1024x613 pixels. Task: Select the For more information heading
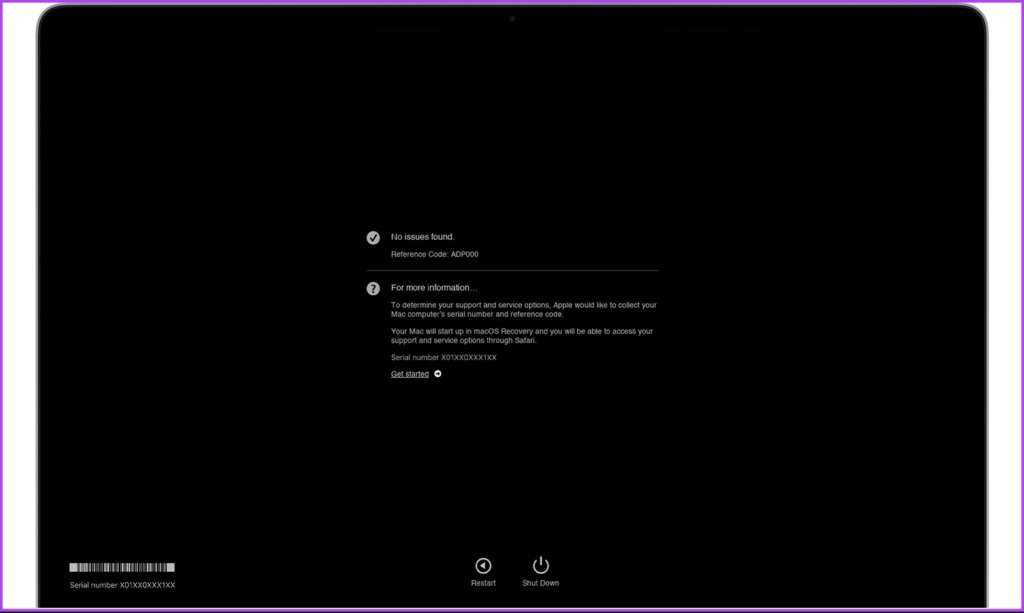(x=434, y=288)
